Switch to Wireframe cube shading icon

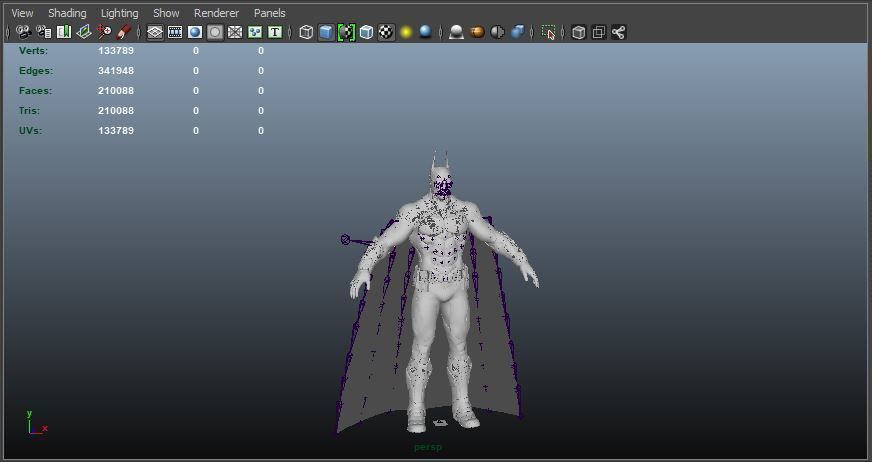click(x=306, y=32)
